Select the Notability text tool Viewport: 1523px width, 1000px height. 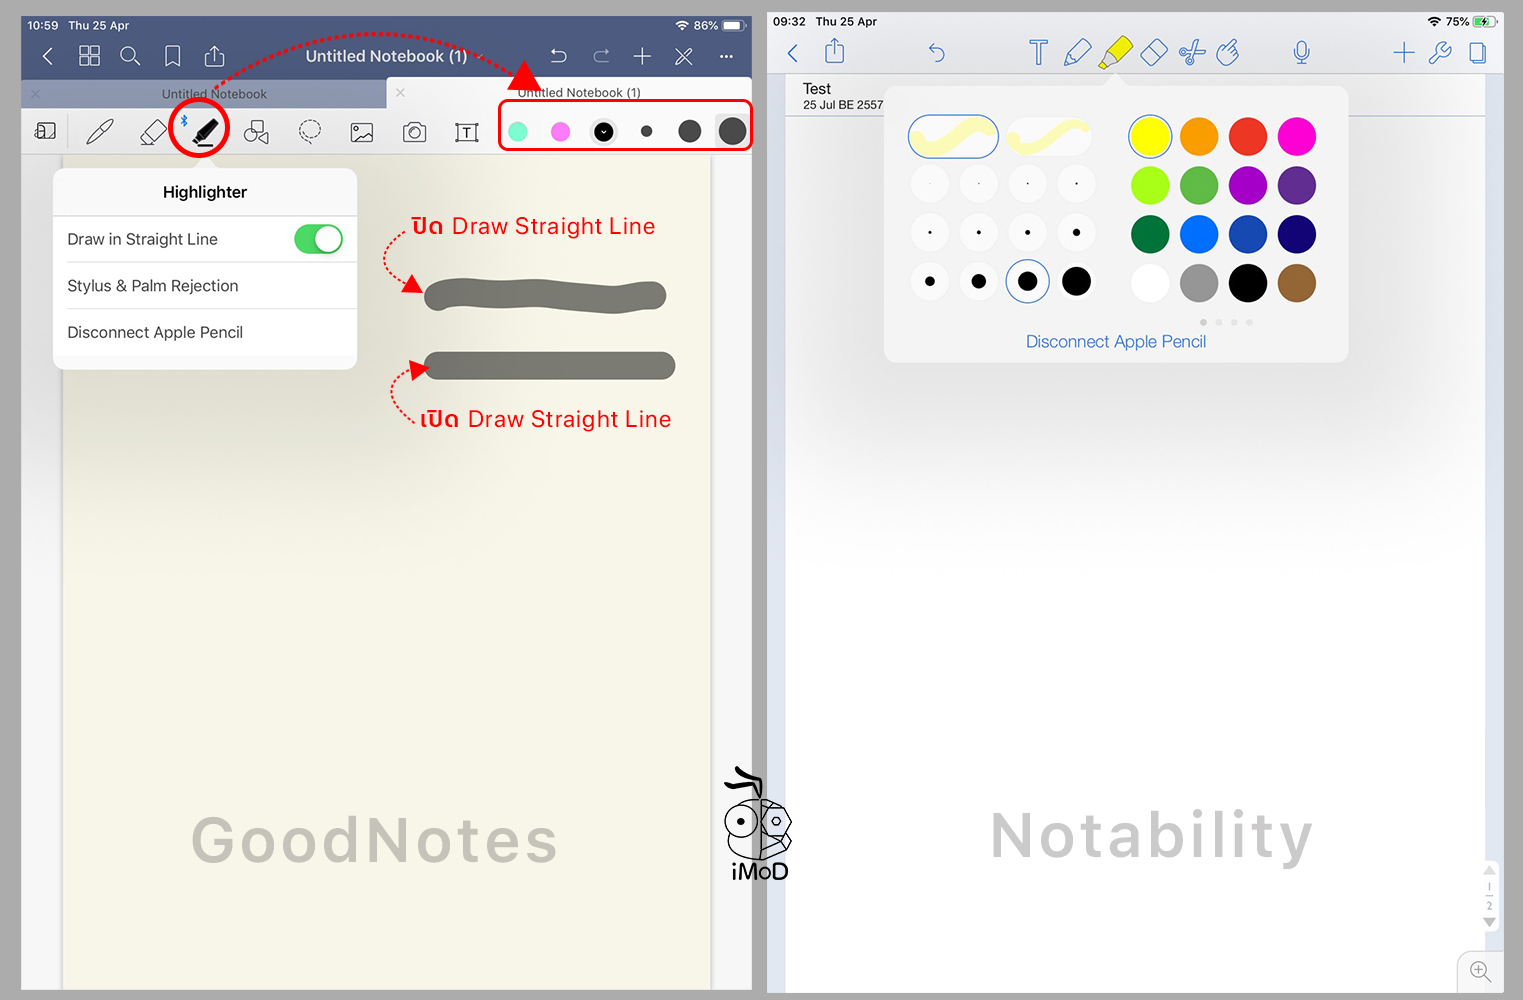click(x=1038, y=53)
